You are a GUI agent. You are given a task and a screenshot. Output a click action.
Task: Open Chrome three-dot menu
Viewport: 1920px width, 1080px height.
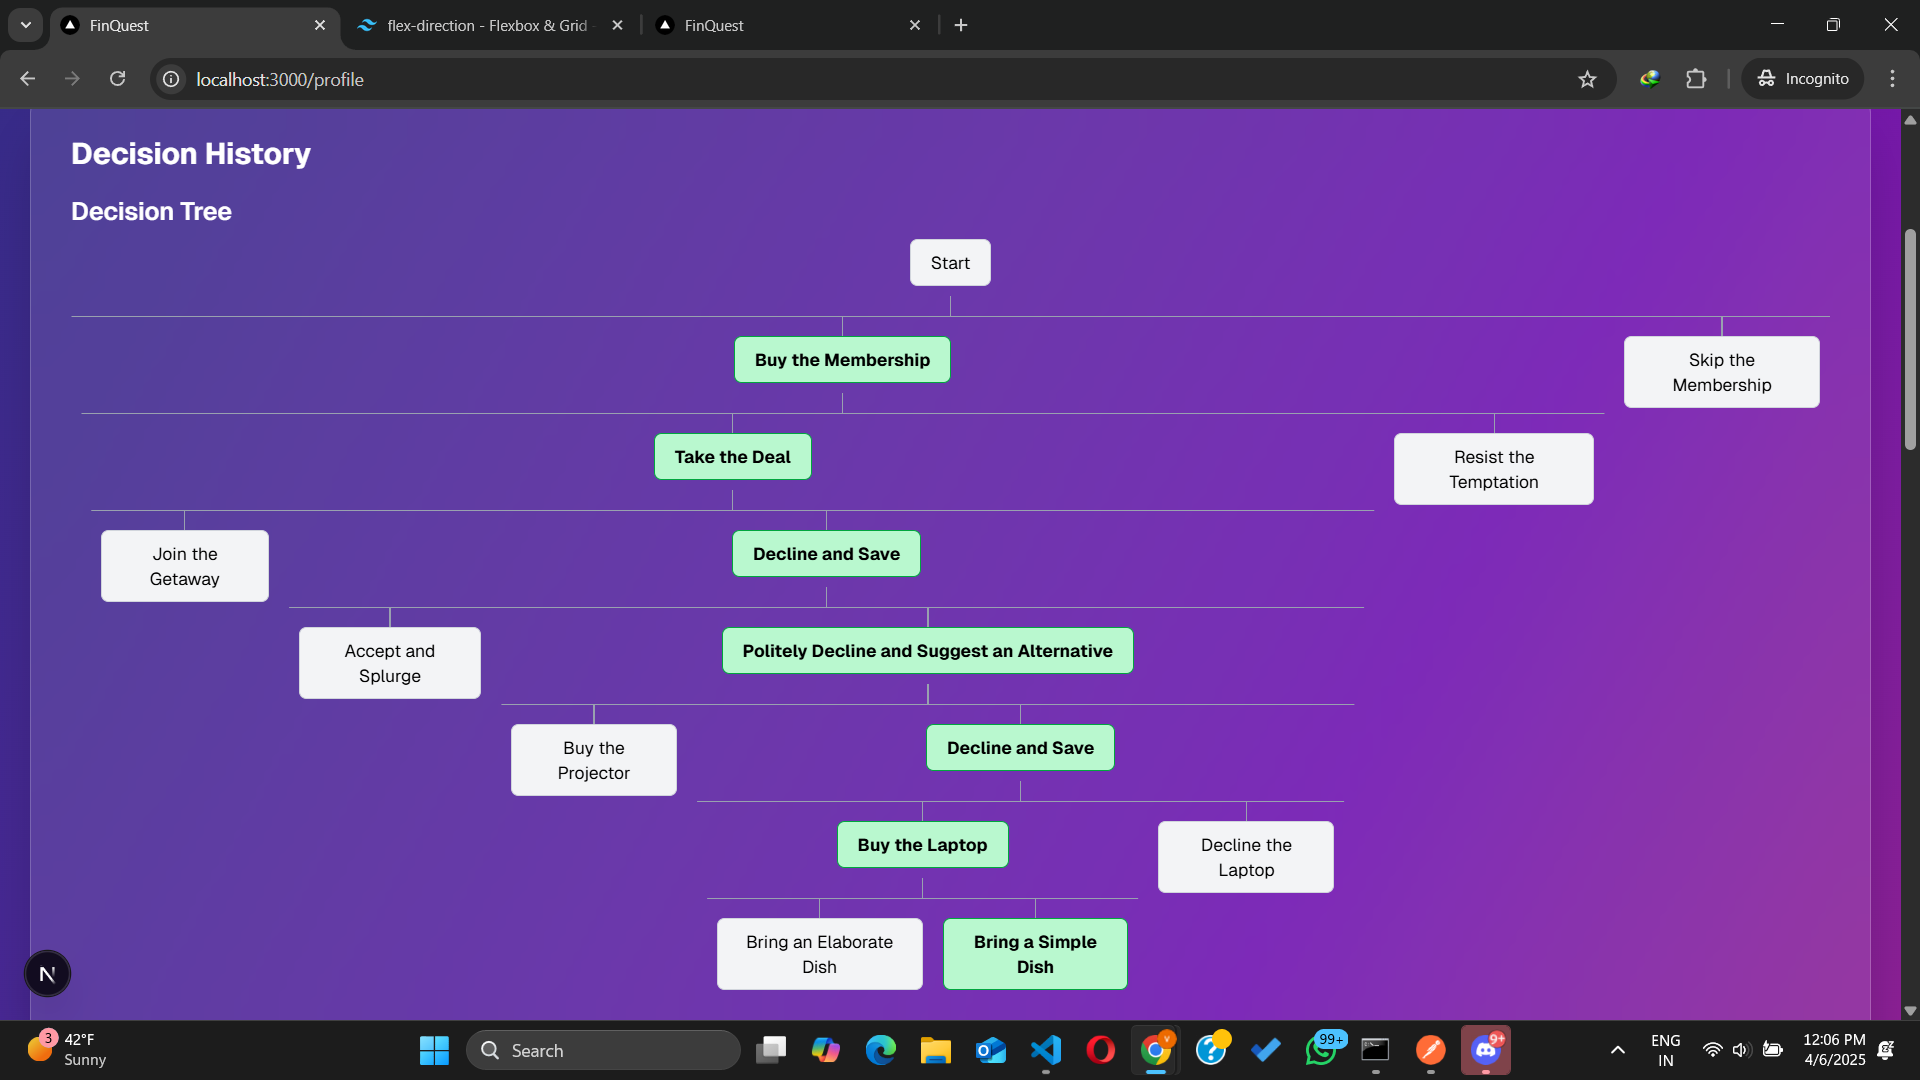click(1892, 79)
